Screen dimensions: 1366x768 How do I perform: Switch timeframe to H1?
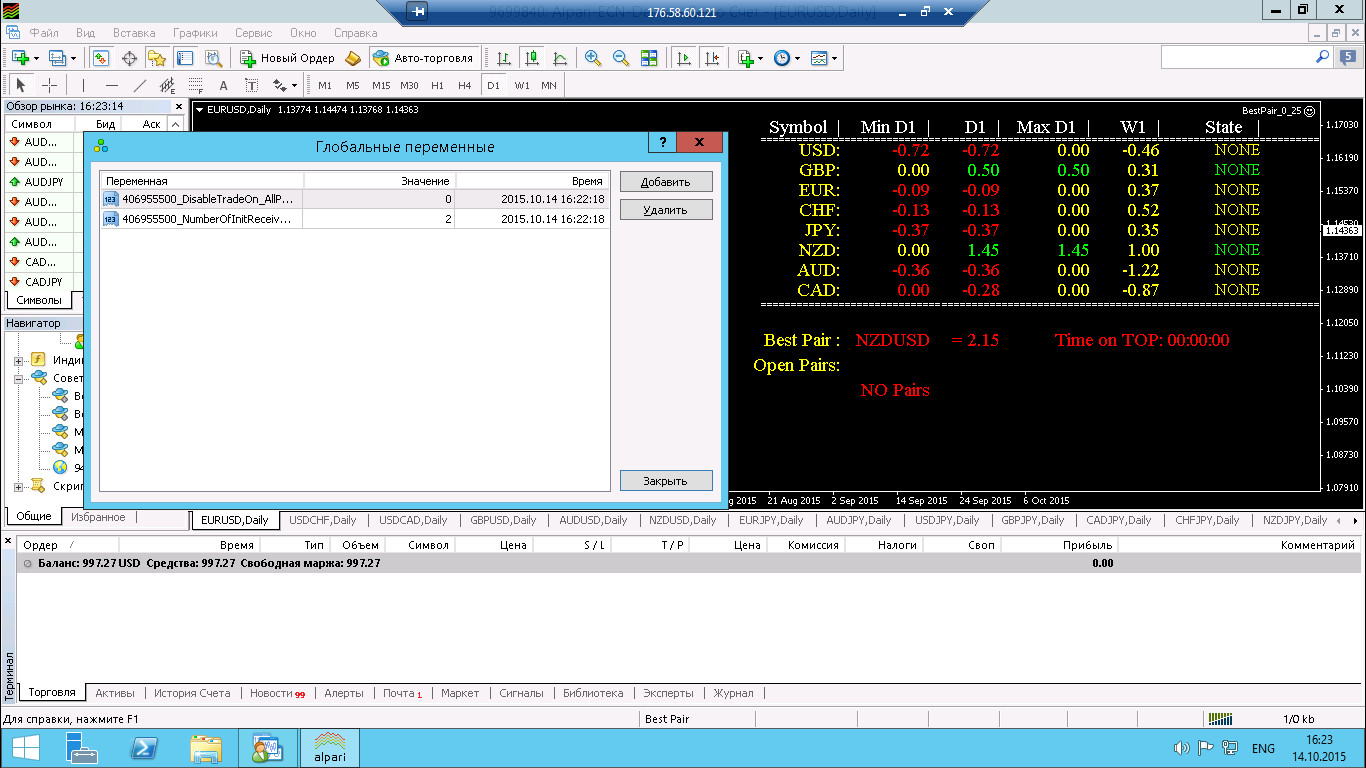[x=437, y=85]
